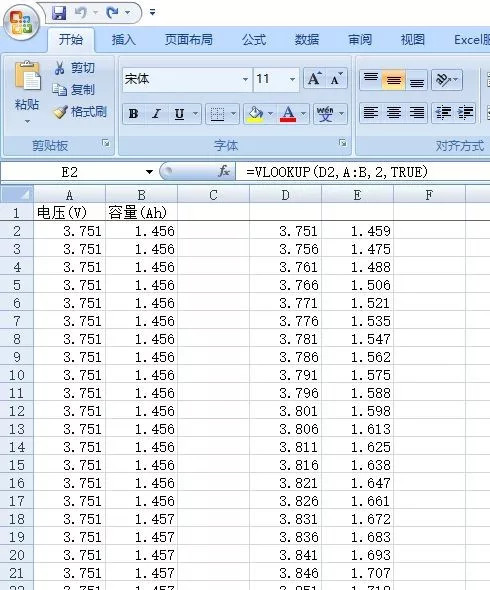
Task: Switch to the 插入 ribbon tab
Action: [123, 40]
